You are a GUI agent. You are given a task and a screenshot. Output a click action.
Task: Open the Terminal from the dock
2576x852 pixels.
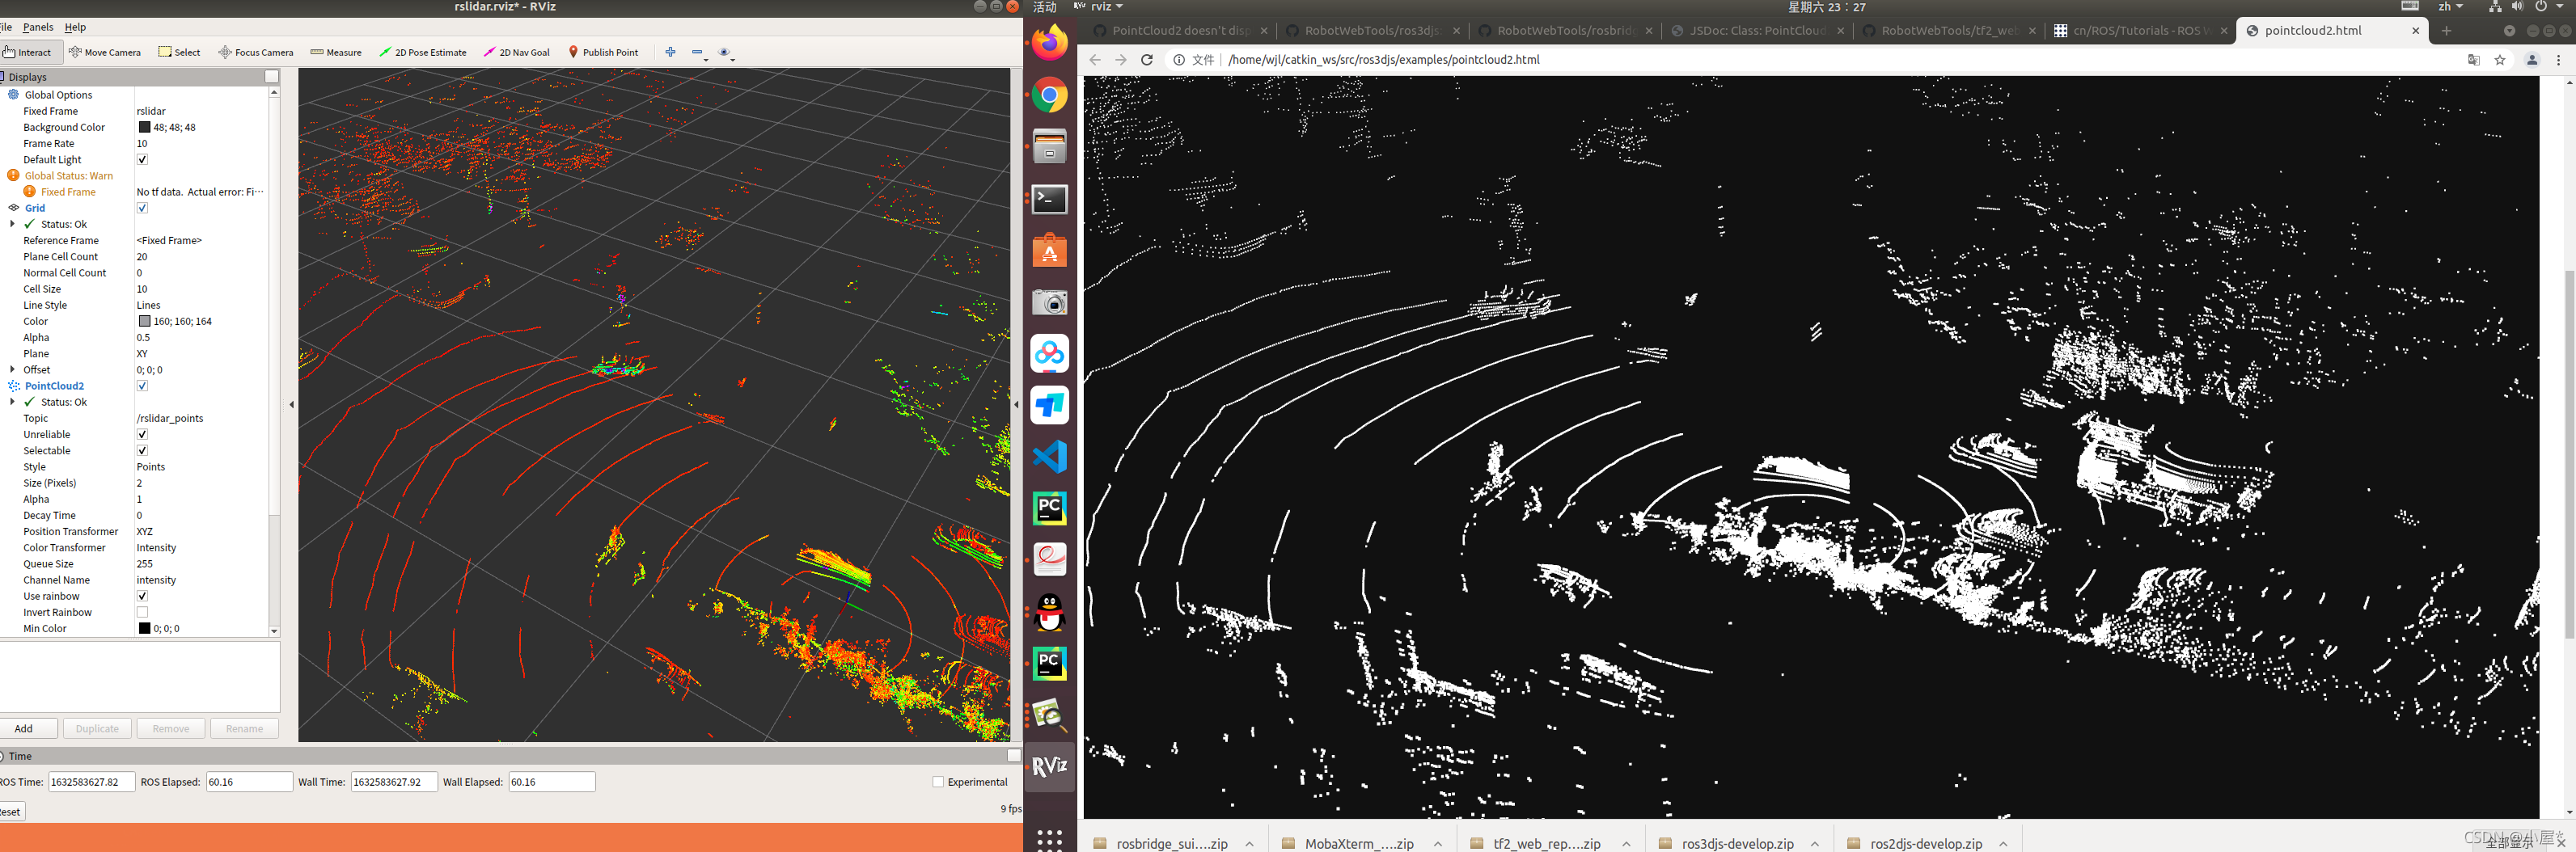1050,199
